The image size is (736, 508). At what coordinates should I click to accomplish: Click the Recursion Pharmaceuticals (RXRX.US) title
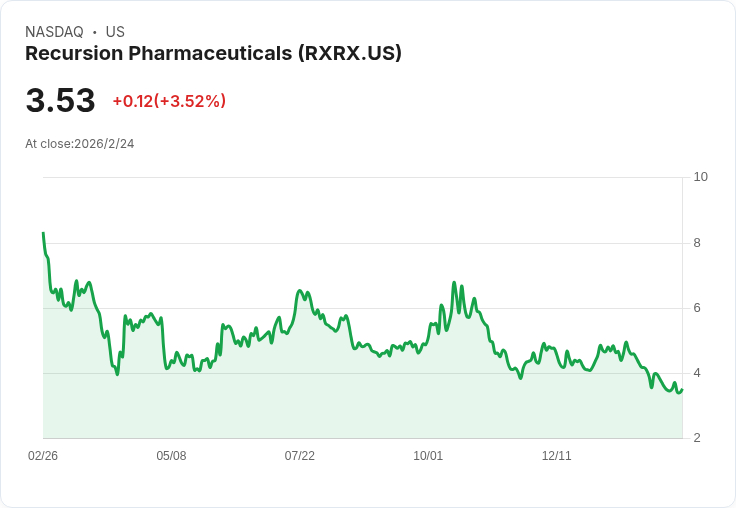[214, 54]
